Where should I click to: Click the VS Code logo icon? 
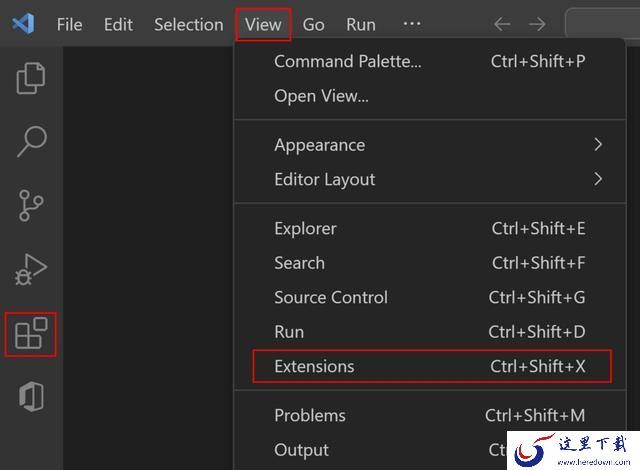pos(23,24)
